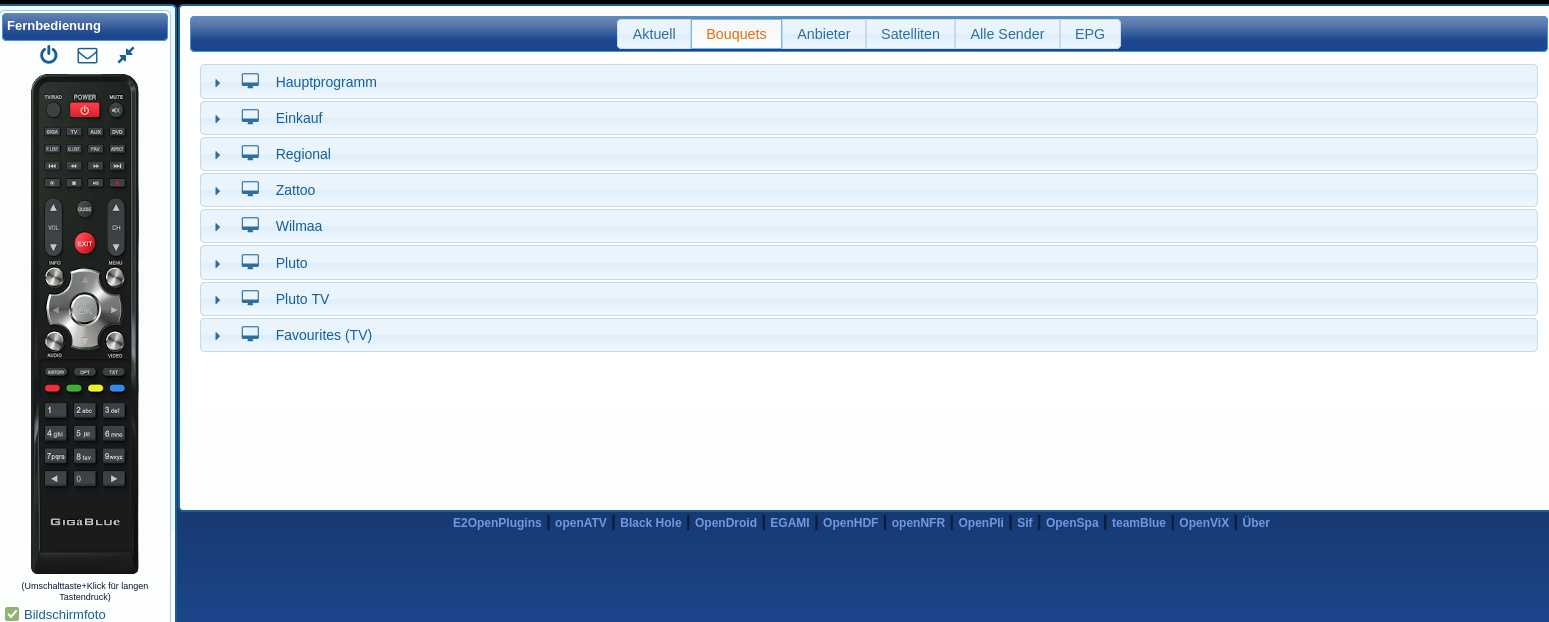
Task: Click the P.LIST button on the remote
Action: [52, 149]
